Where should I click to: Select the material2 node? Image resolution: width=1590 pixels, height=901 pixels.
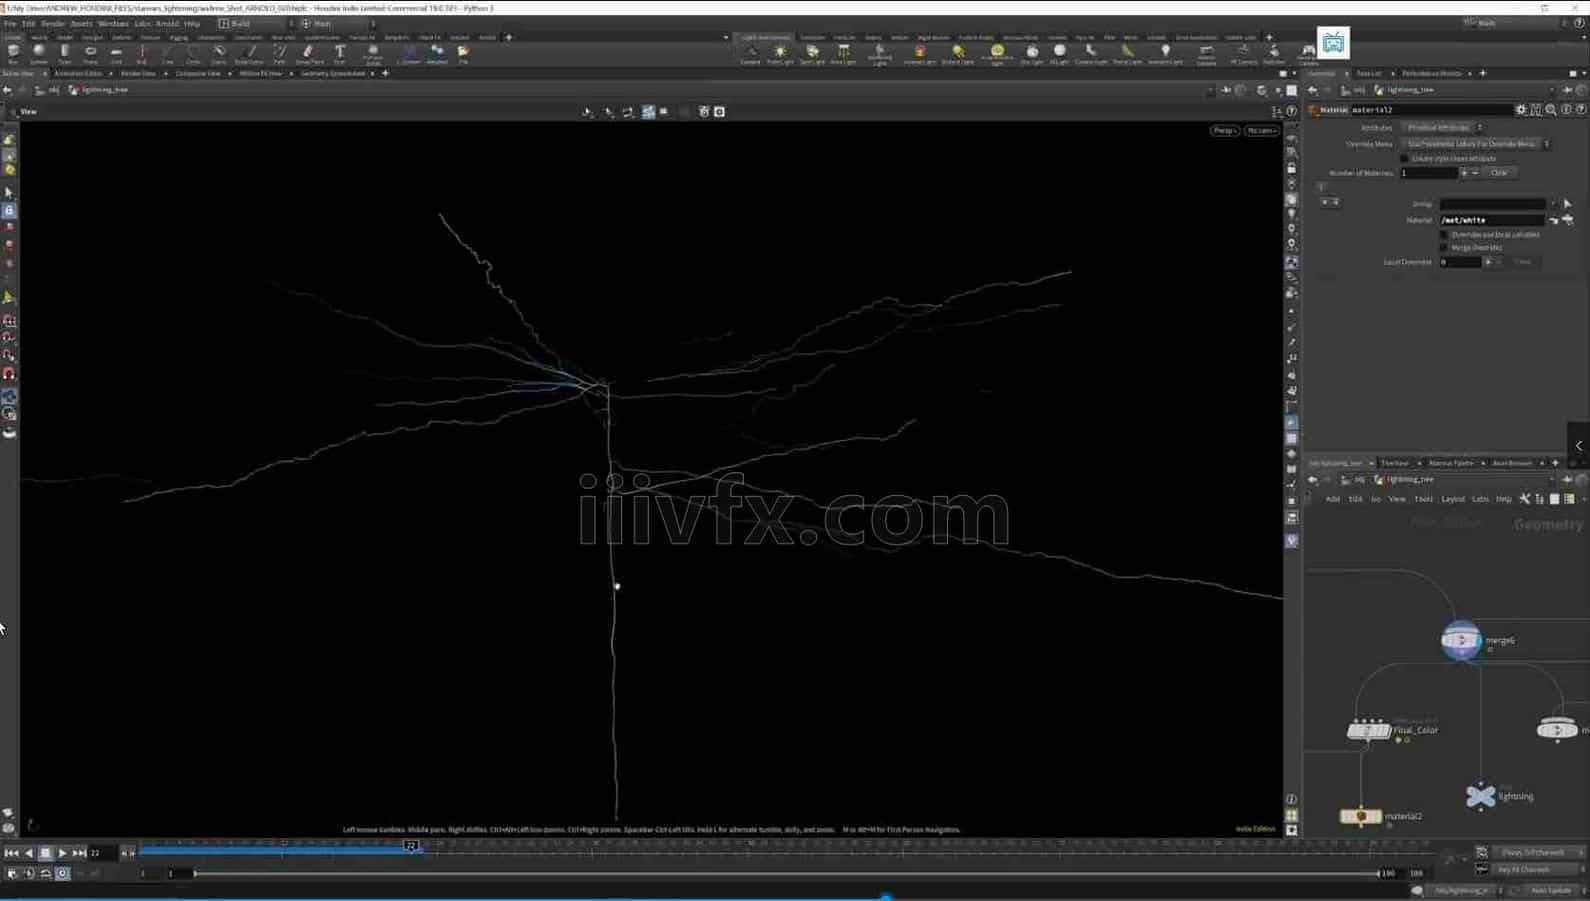coord(1361,816)
